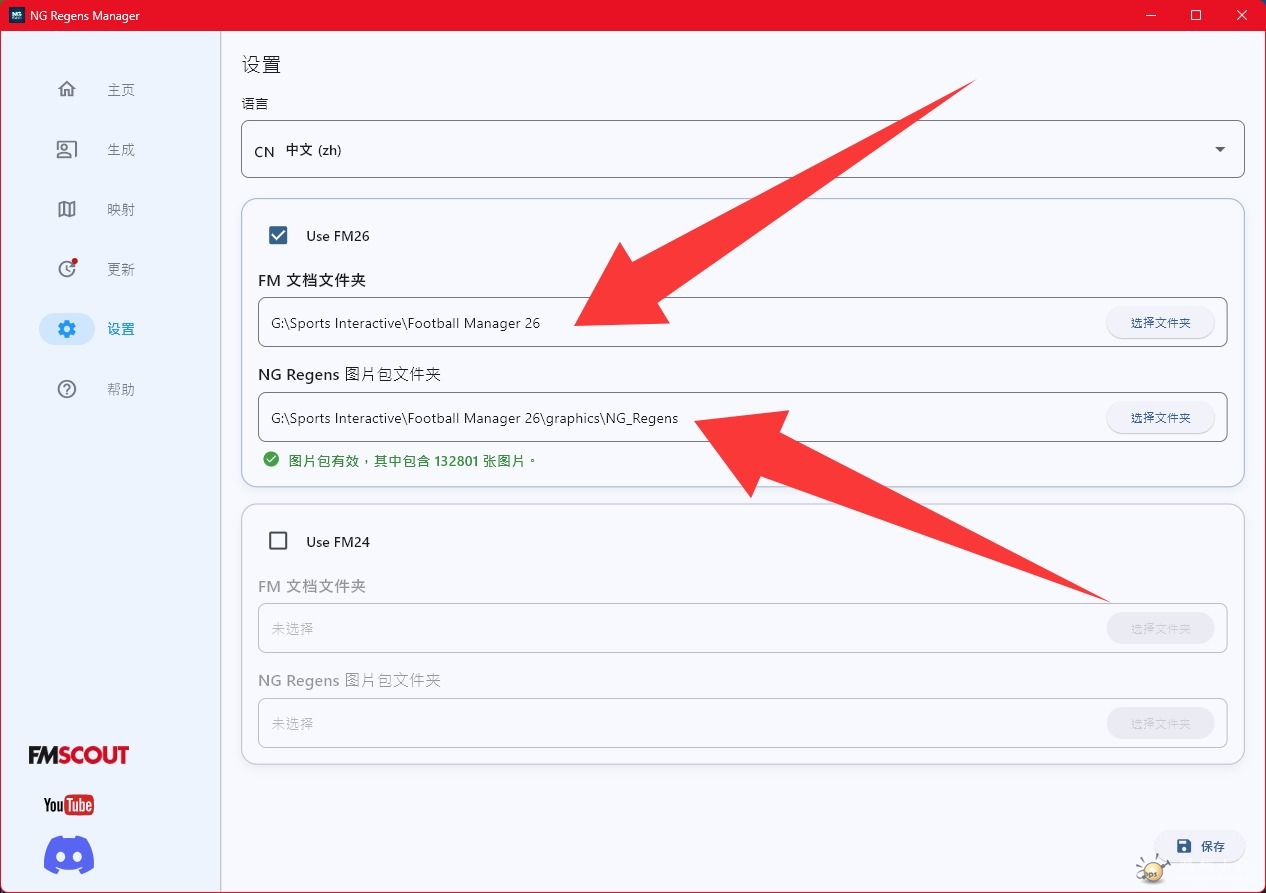Open the YouTube icon in sidebar footer

[68, 804]
